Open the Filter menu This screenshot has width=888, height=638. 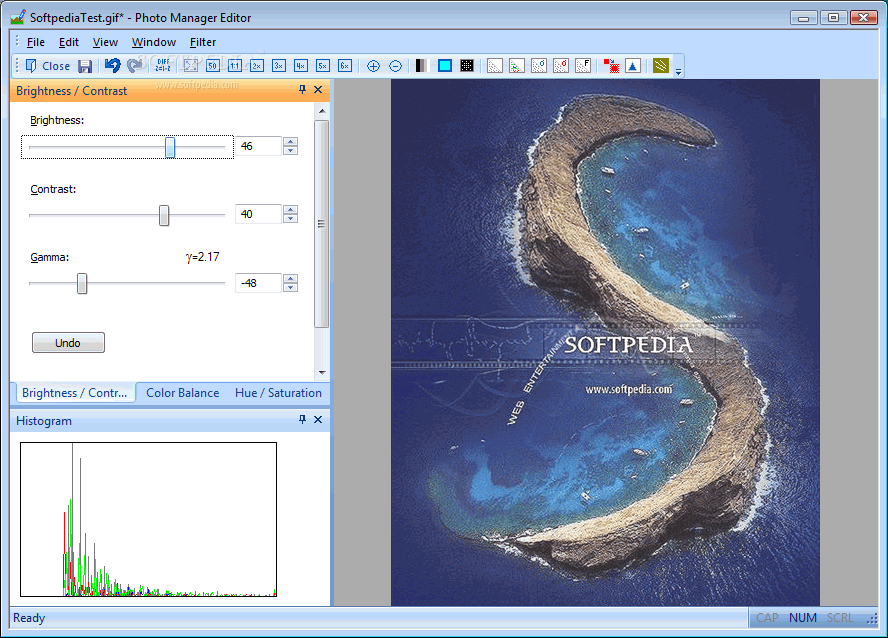tap(203, 42)
